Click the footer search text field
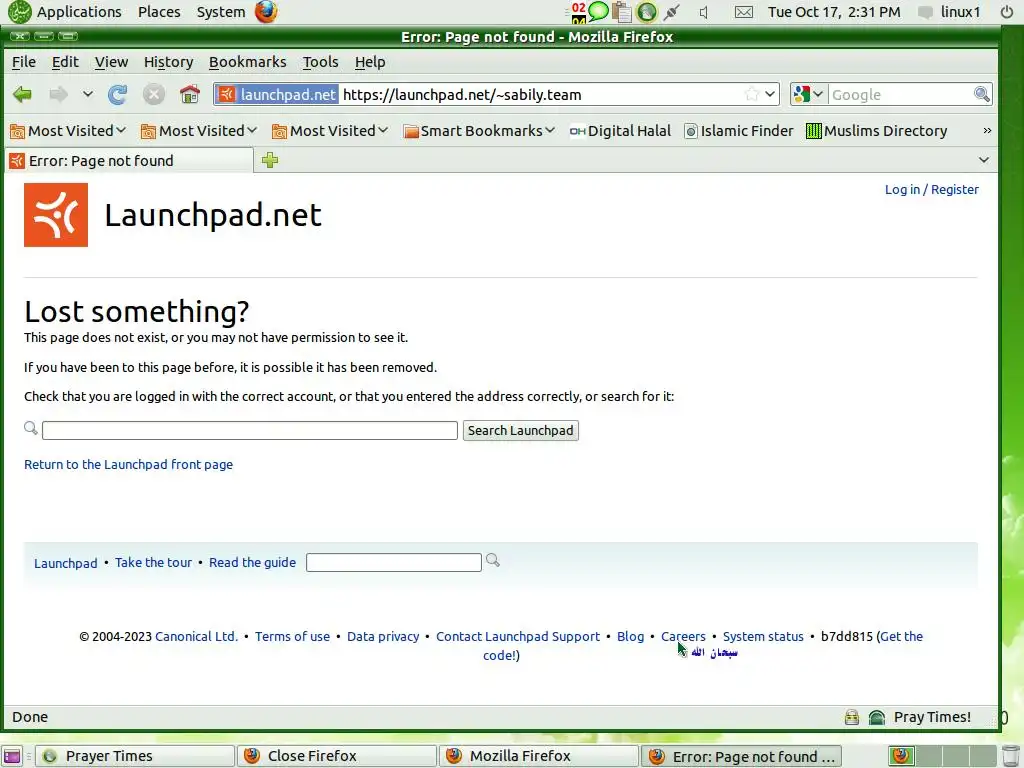This screenshot has width=1024, height=768. tap(394, 562)
